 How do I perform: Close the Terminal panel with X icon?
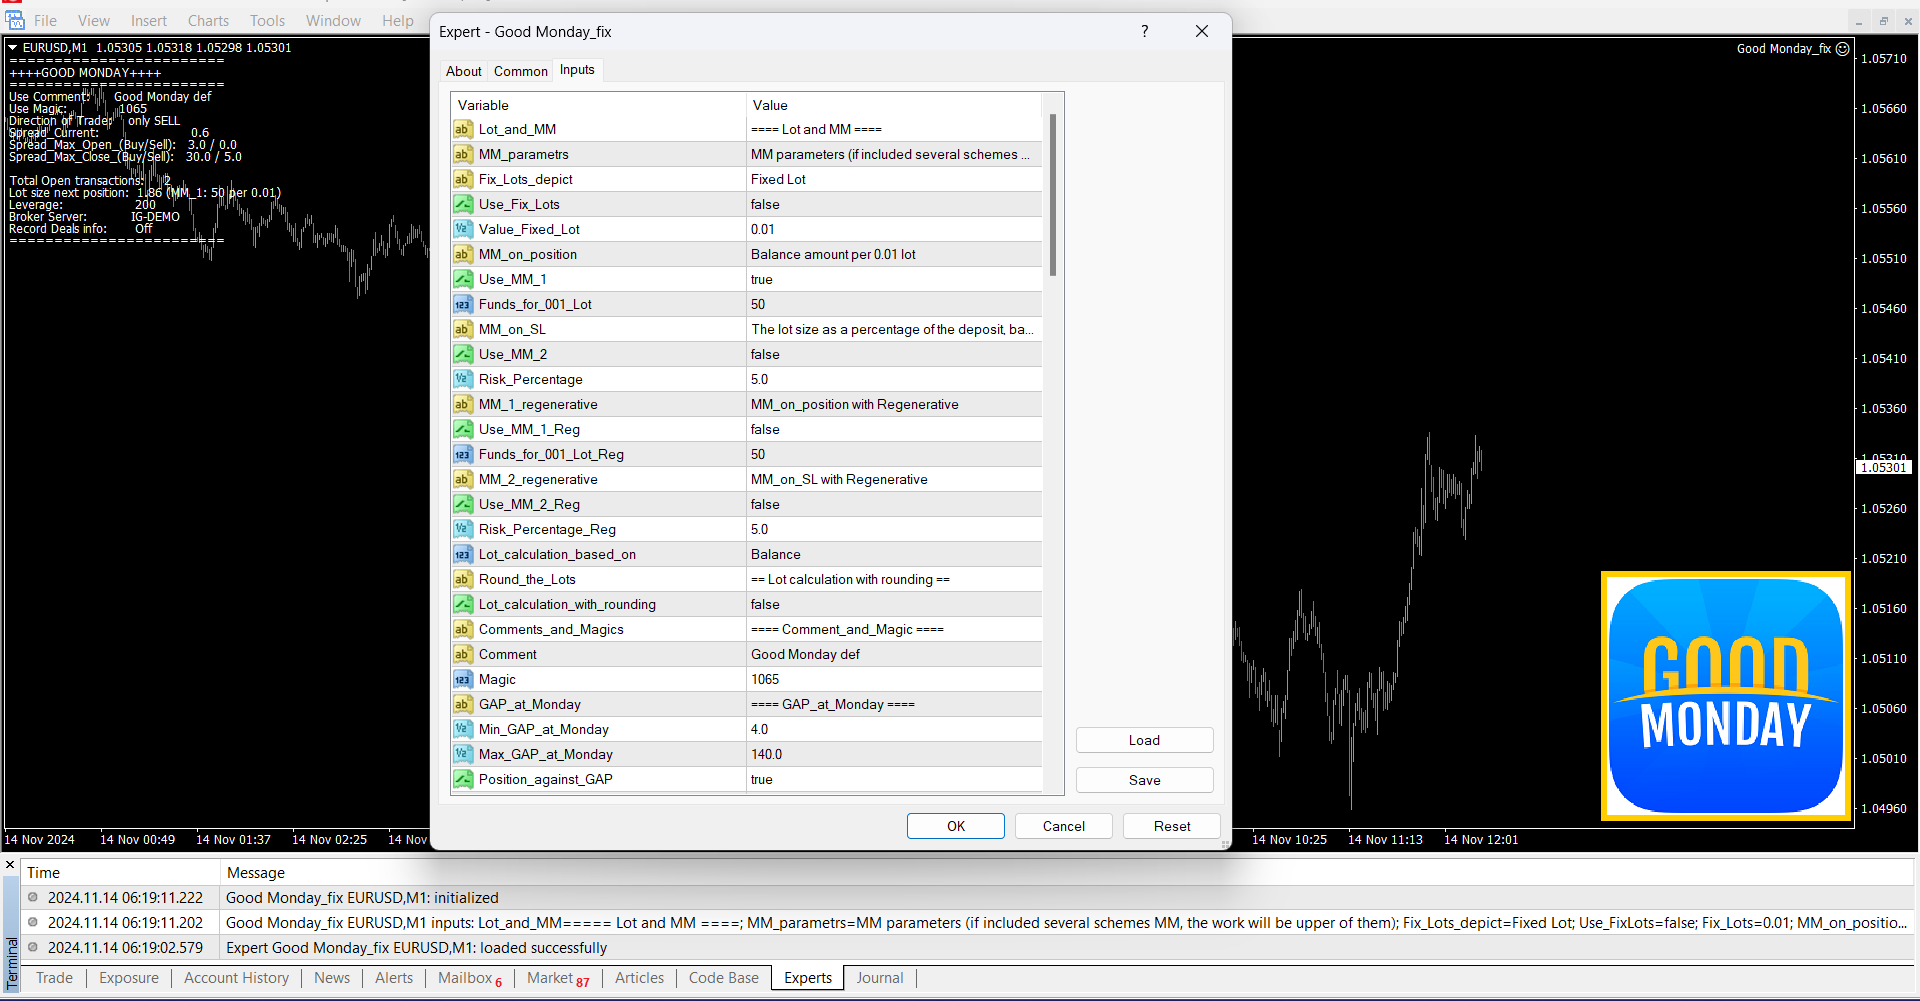(x=10, y=865)
